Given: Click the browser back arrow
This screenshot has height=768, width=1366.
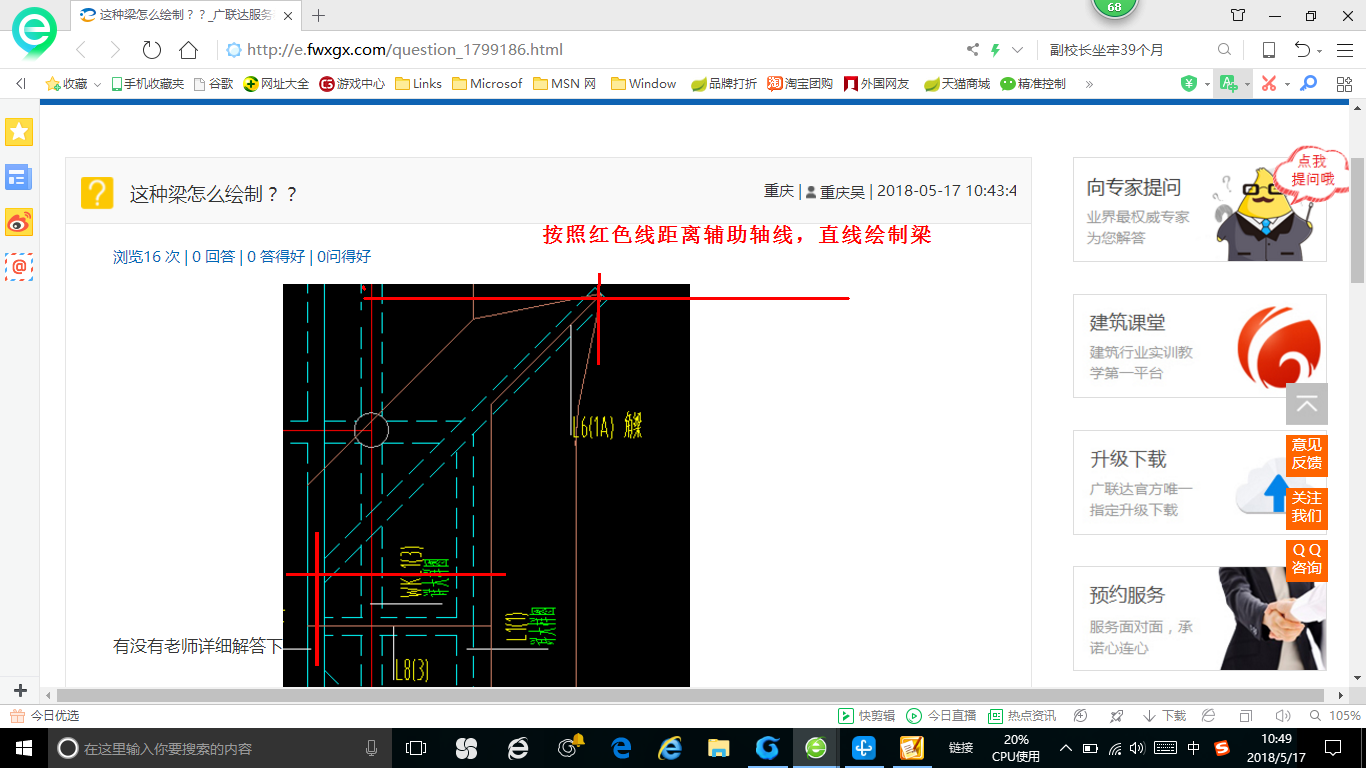Looking at the screenshot, I should click(81, 50).
